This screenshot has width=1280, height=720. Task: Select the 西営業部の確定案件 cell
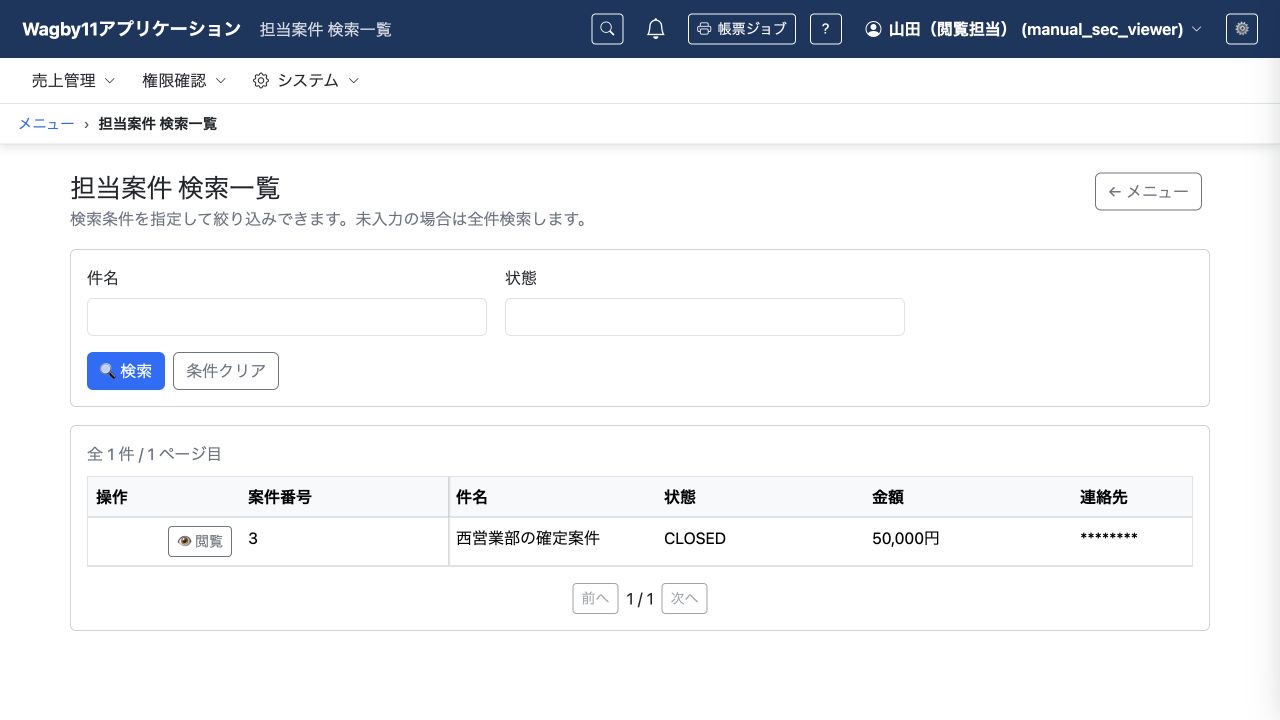tap(552, 541)
